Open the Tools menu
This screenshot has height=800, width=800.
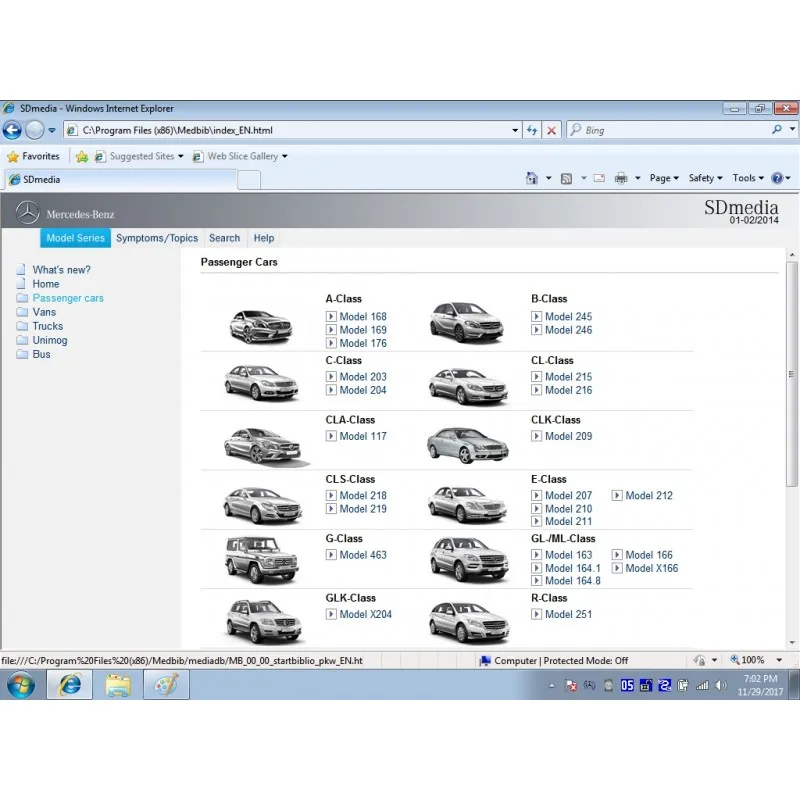pos(748,178)
